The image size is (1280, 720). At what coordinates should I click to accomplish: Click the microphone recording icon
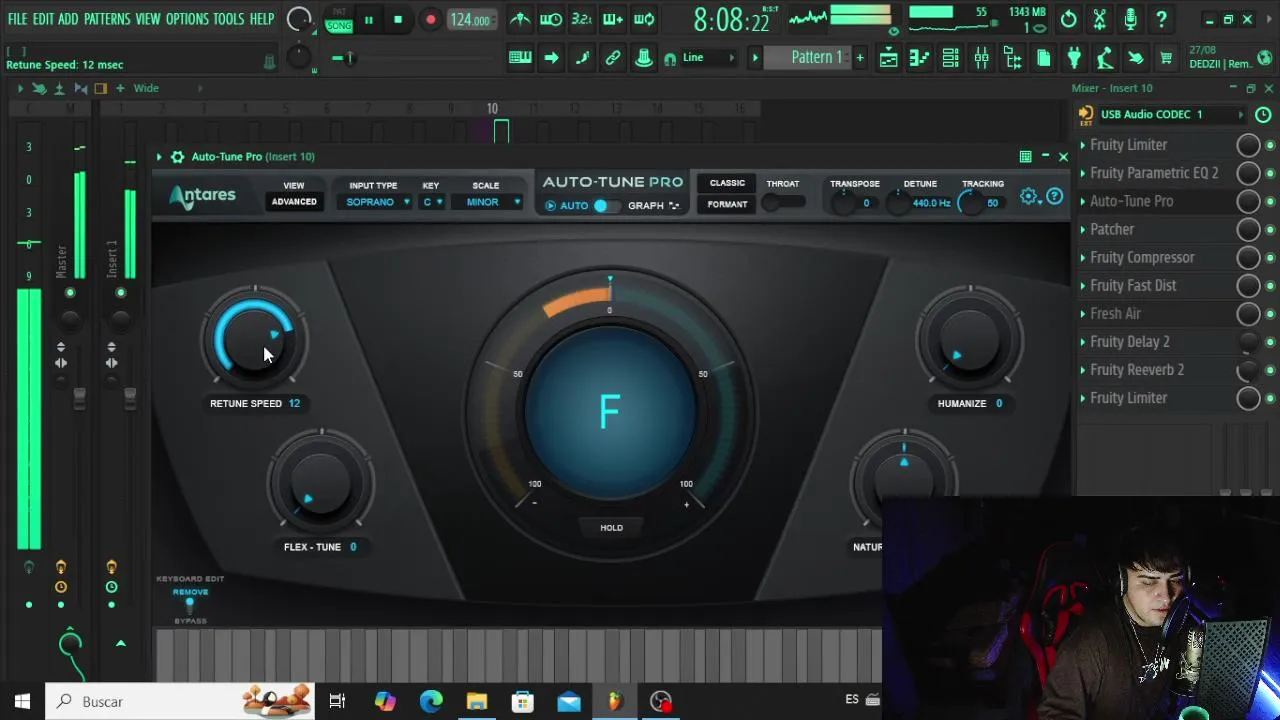click(1130, 19)
